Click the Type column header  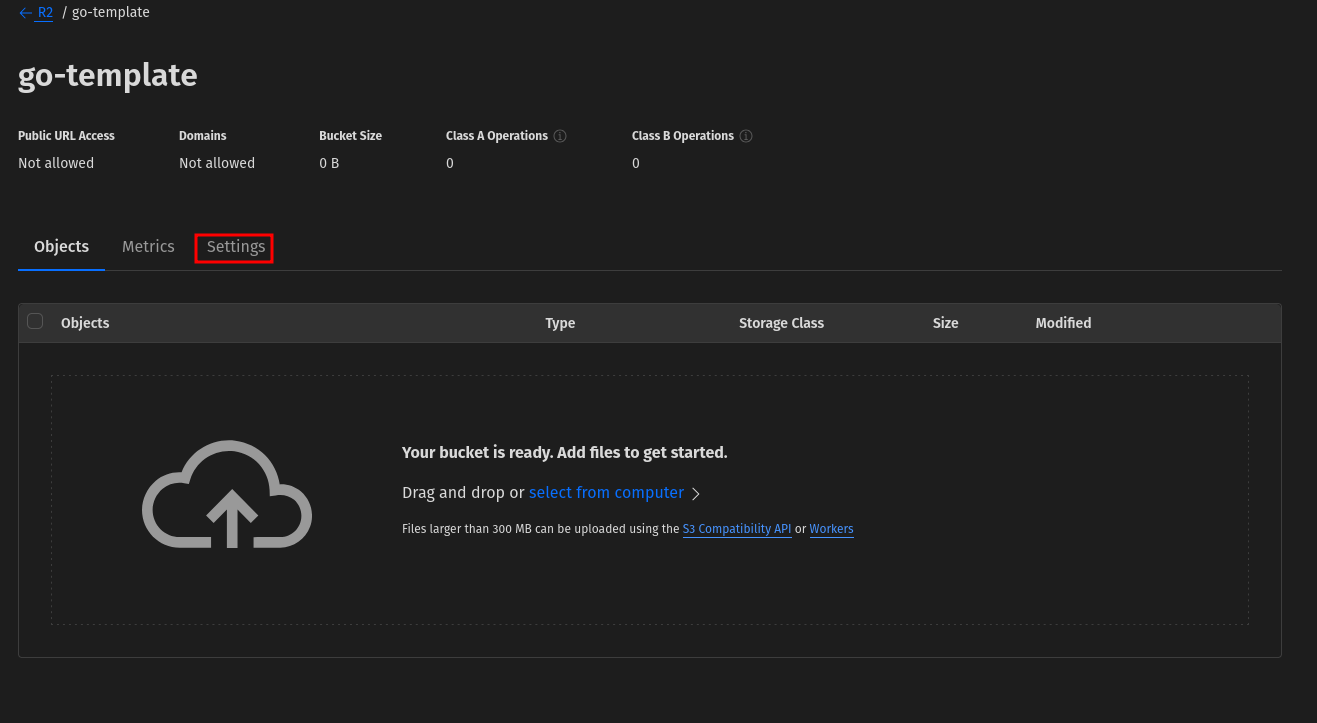tap(560, 323)
